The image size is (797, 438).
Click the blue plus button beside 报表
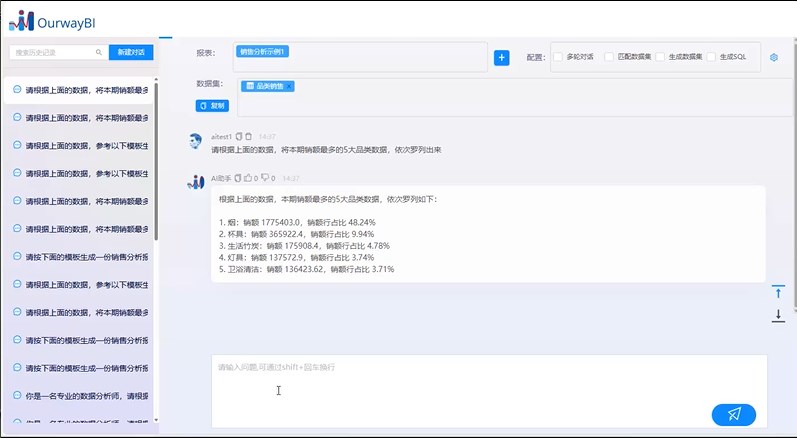pos(502,58)
